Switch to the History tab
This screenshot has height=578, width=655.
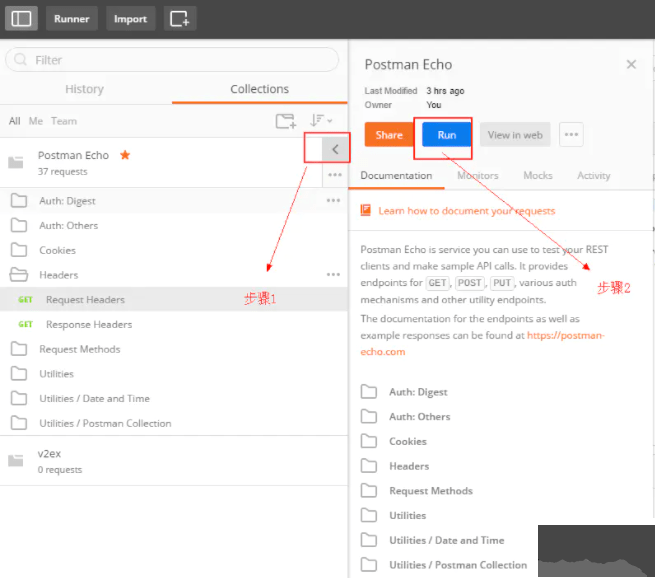(84, 89)
